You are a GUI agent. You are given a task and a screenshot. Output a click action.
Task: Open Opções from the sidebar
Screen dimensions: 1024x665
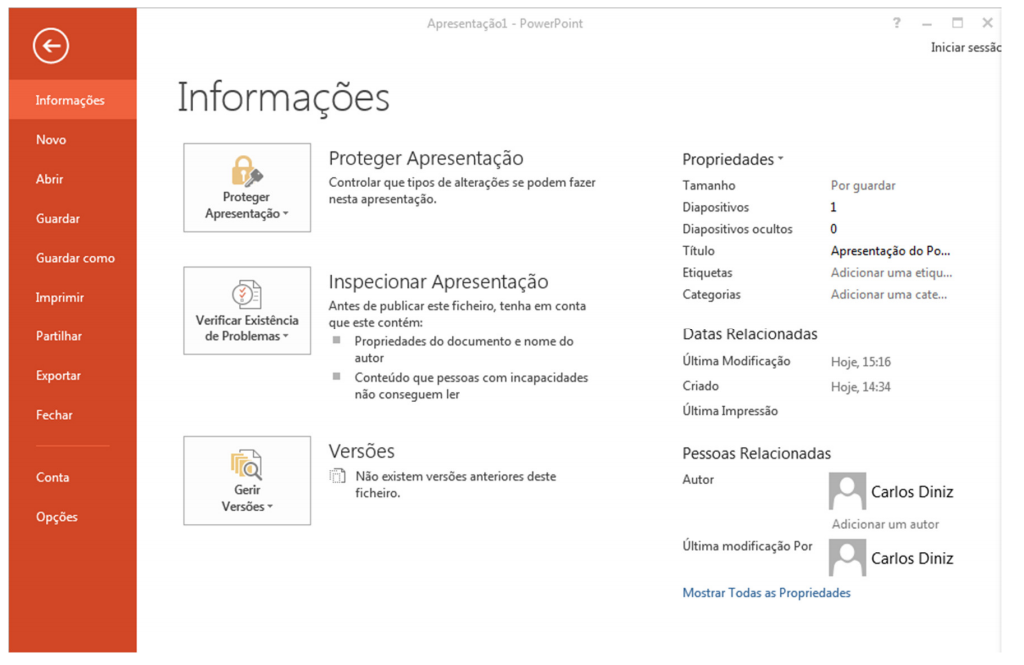56,517
